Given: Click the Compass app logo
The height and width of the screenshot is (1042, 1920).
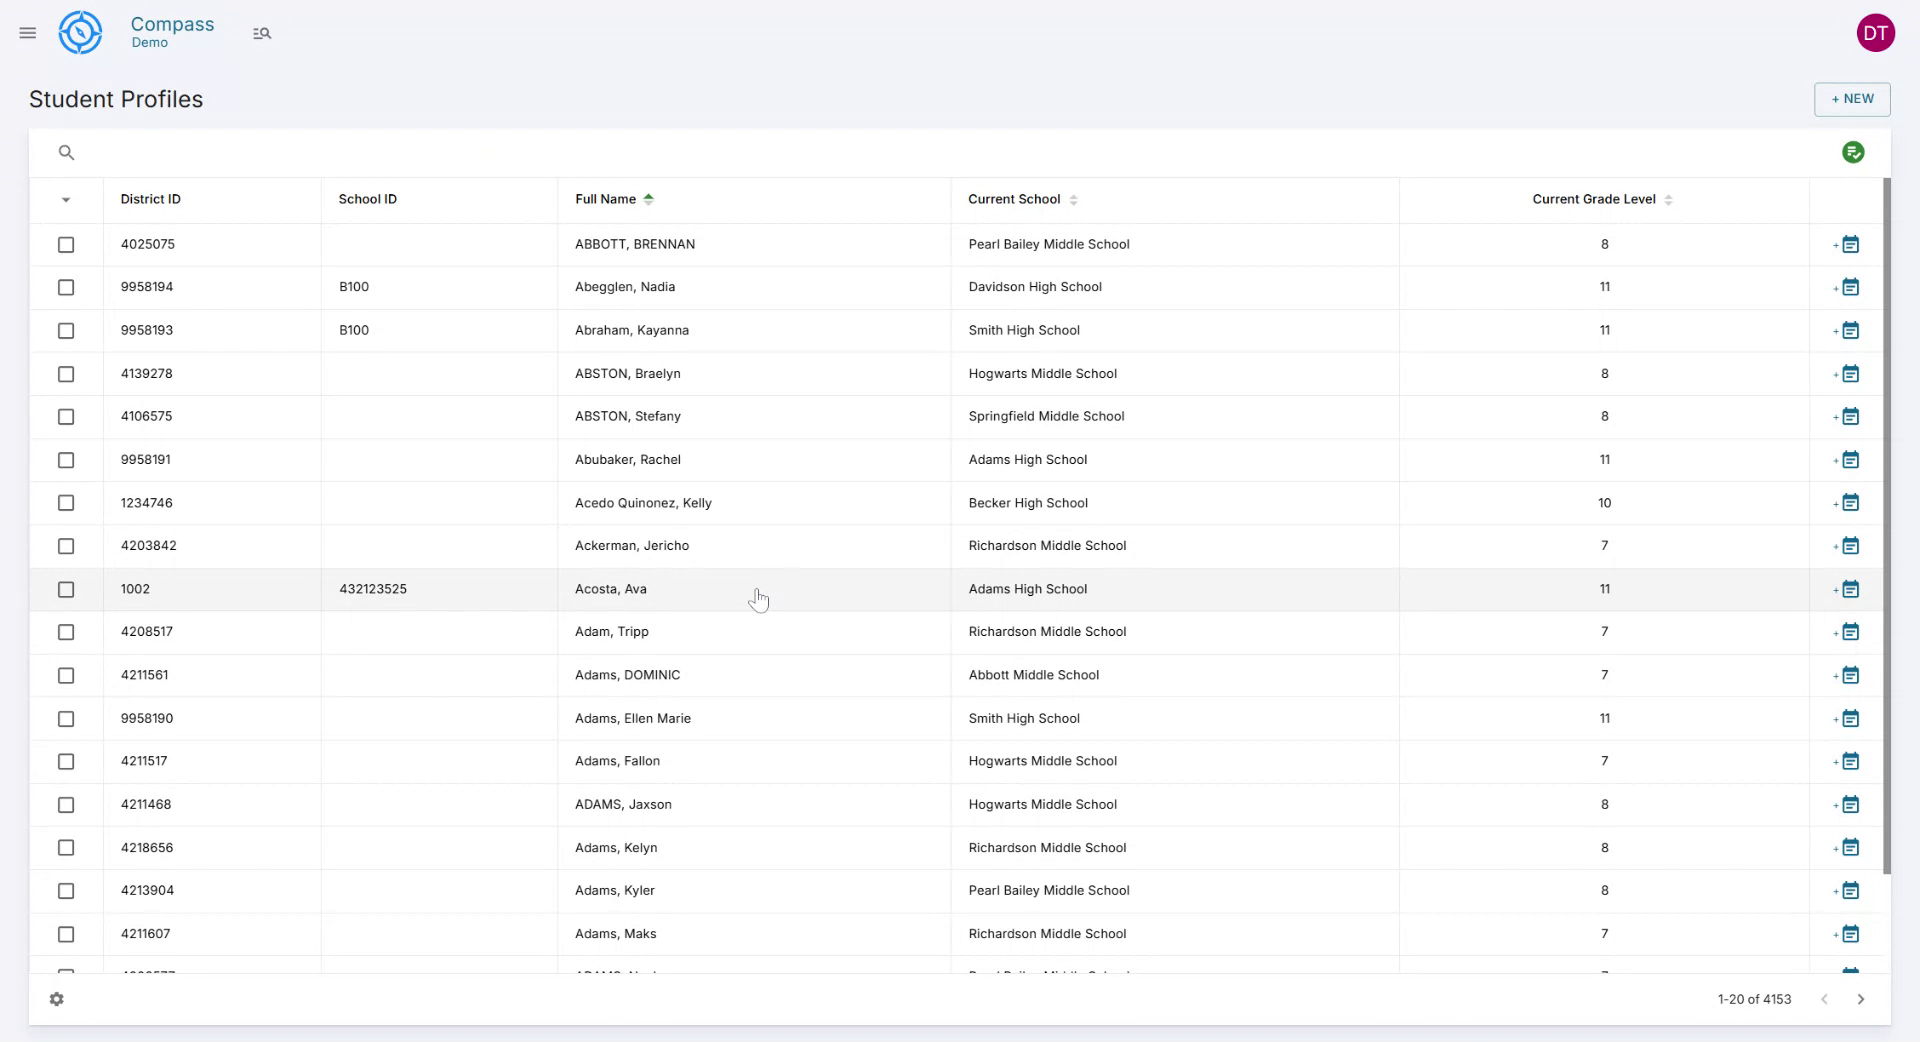Looking at the screenshot, I should (80, 32).
